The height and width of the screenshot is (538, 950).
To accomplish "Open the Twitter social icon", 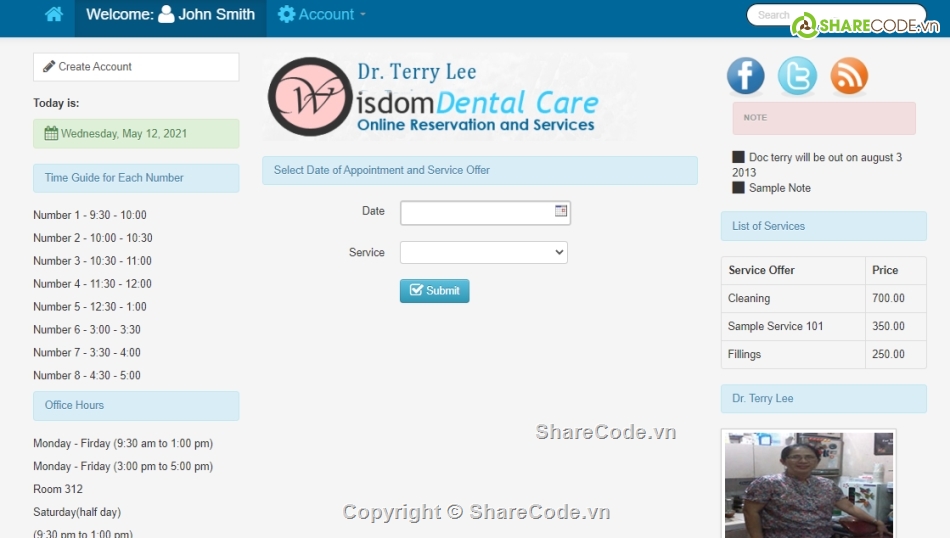I will click(797, 76).
